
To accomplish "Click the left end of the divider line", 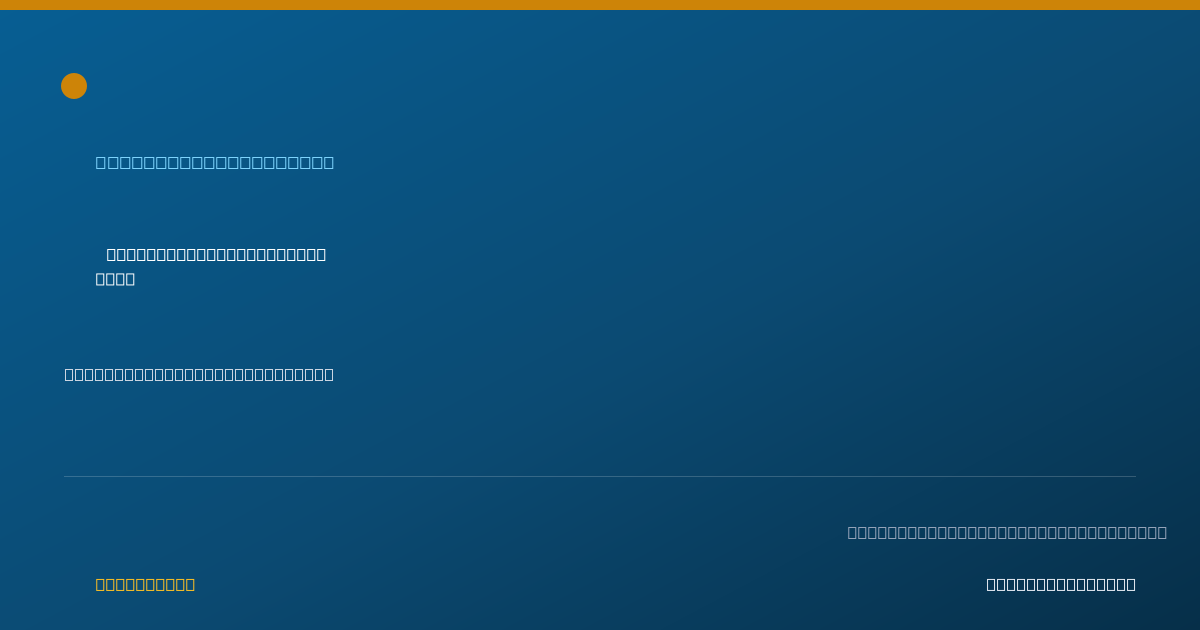I will click(x=65, y=476).
